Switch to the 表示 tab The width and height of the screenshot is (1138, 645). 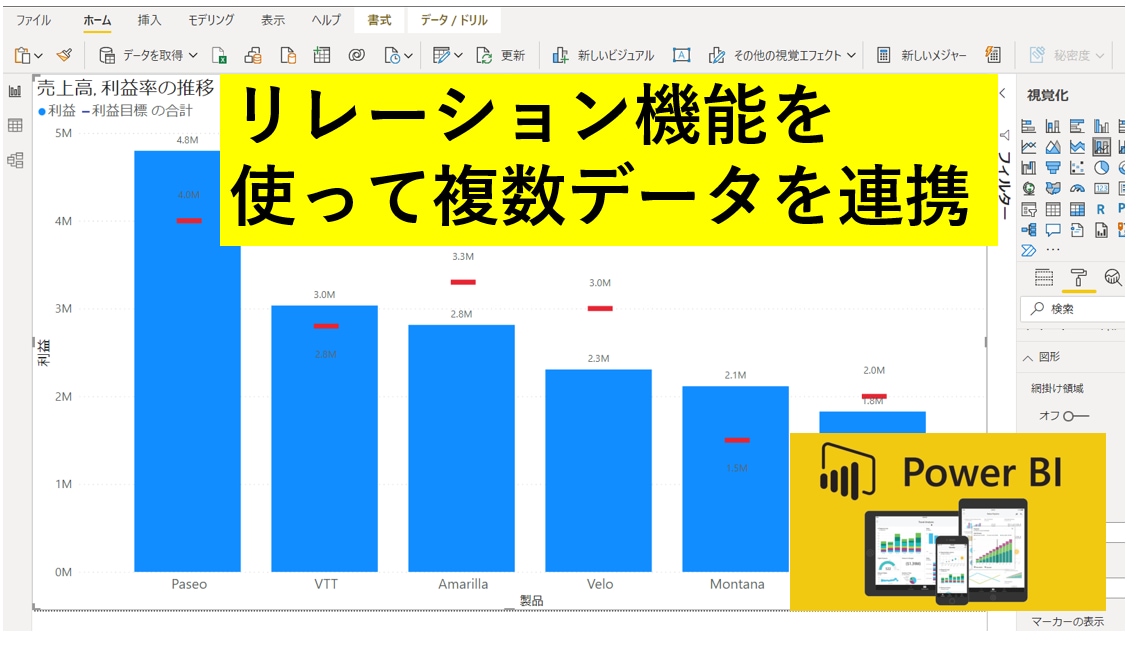click(x=273, y=20)
